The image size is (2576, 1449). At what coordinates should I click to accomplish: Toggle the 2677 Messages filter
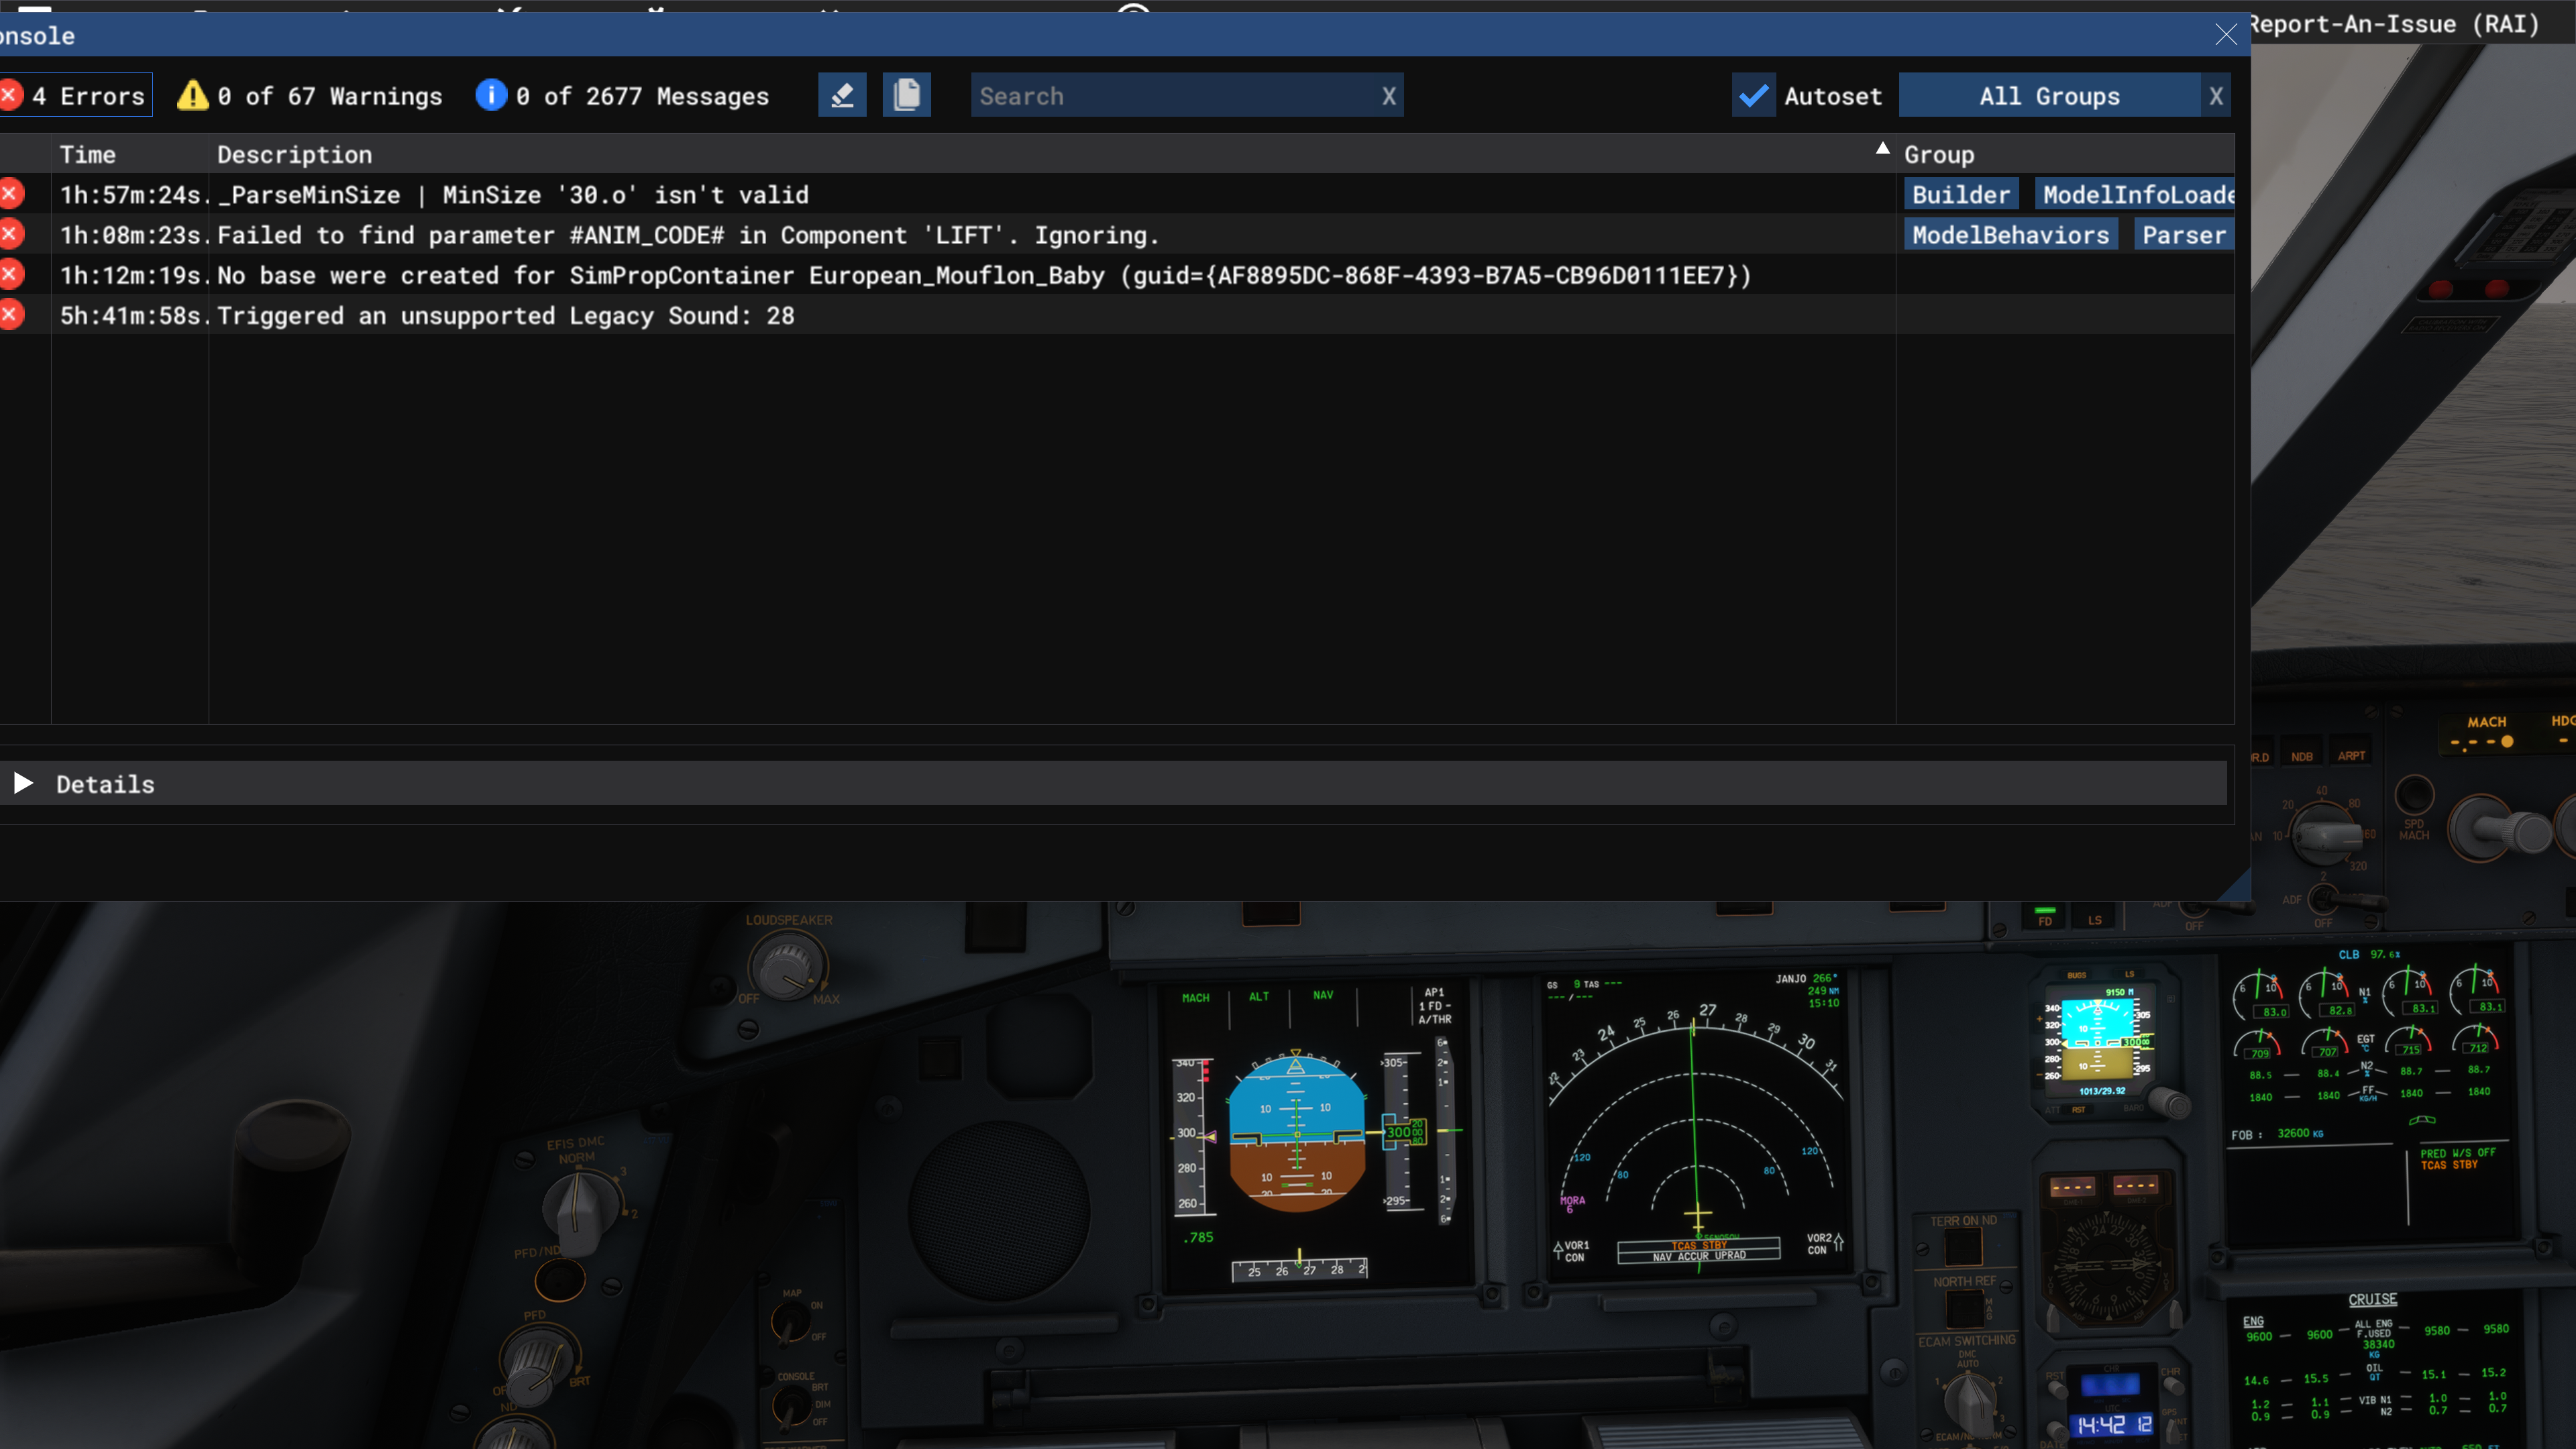pyautogui.click(x=623, y=96)
